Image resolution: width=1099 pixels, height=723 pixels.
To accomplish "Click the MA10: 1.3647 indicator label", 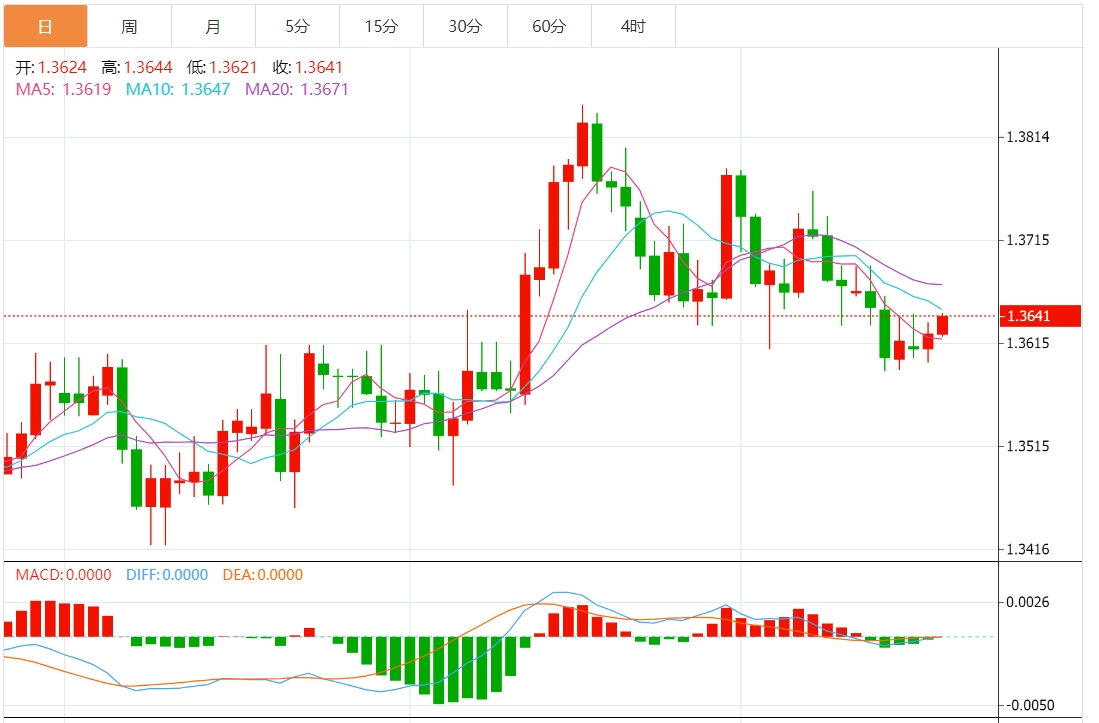I will [x=178, y=89].
